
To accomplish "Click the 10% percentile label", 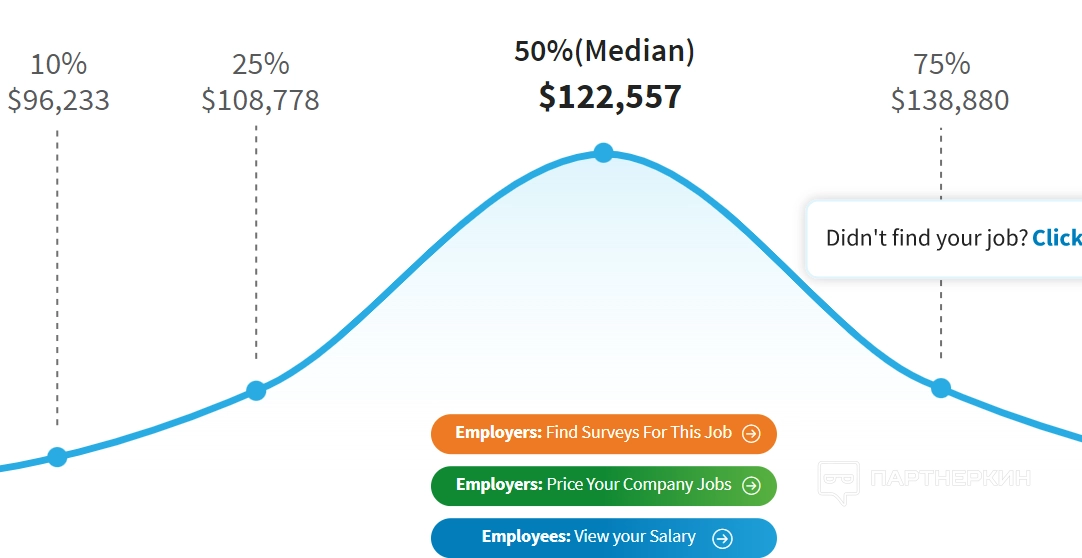I will (59, 65).
